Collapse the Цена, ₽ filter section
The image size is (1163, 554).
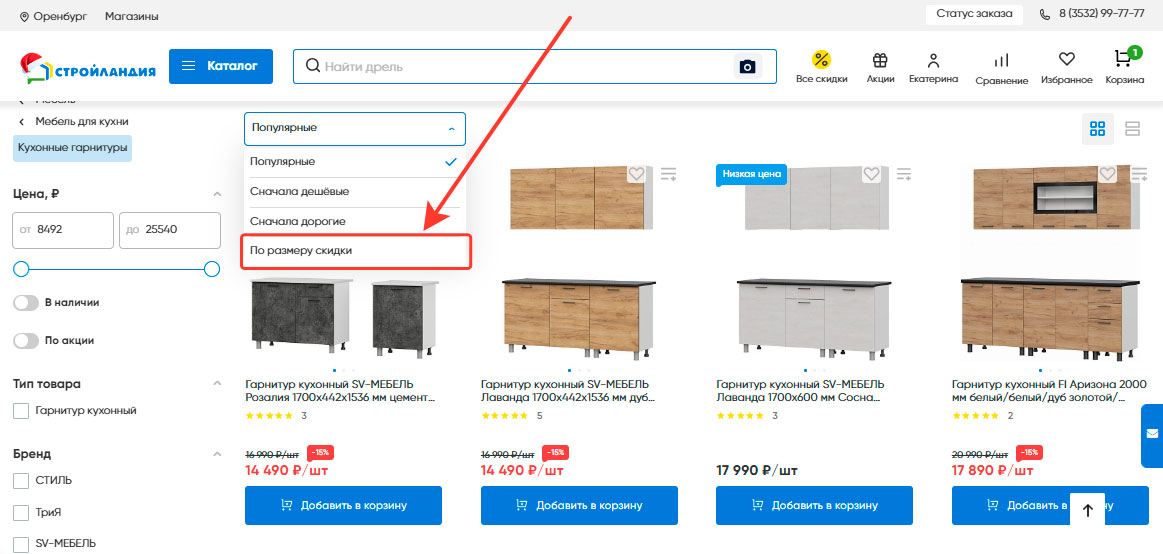[x=217, y=194]
